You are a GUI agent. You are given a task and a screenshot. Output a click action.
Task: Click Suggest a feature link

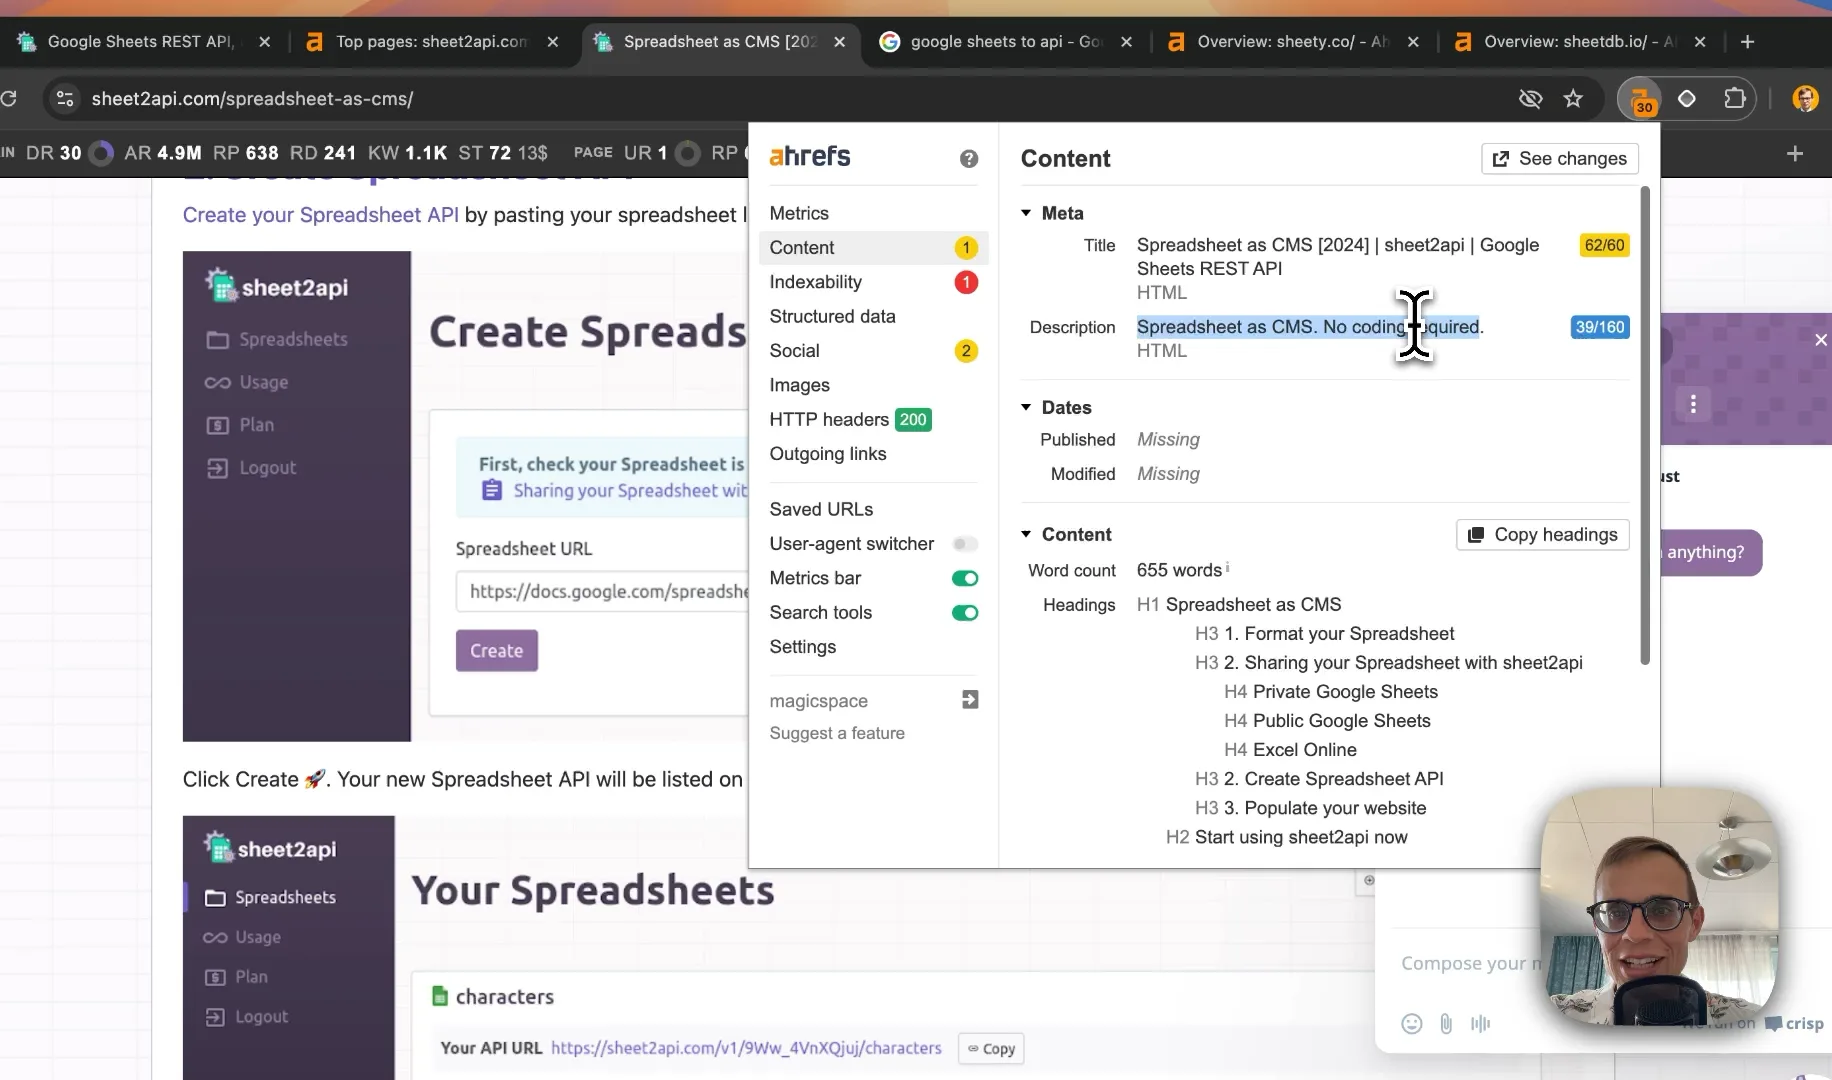(837, 733)
